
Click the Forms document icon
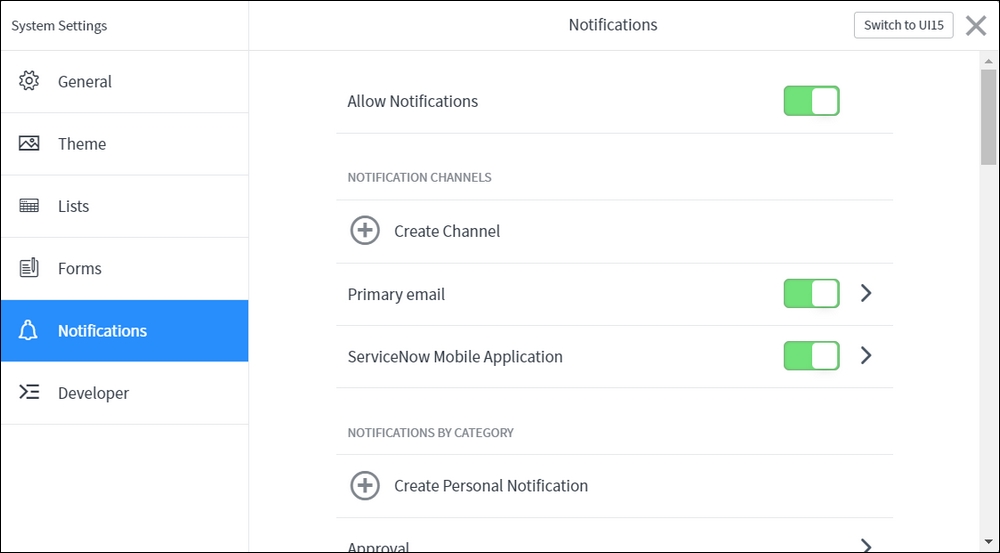(29, 268)
